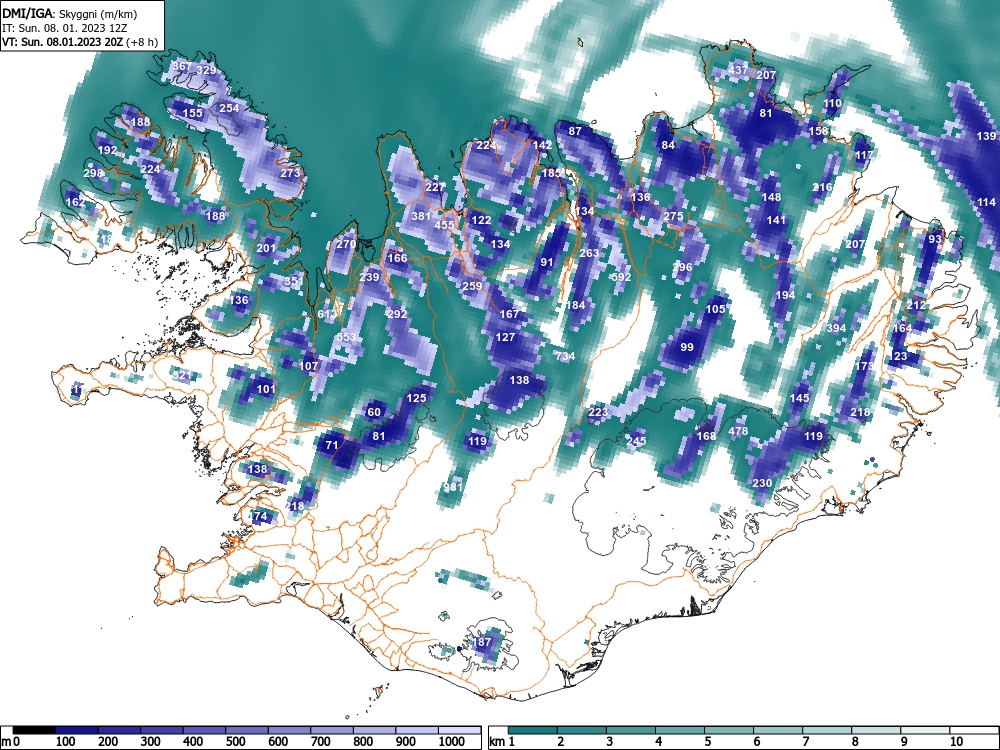Click the visibility value 60
The image size is (1000, 750).
click(374, 413)
